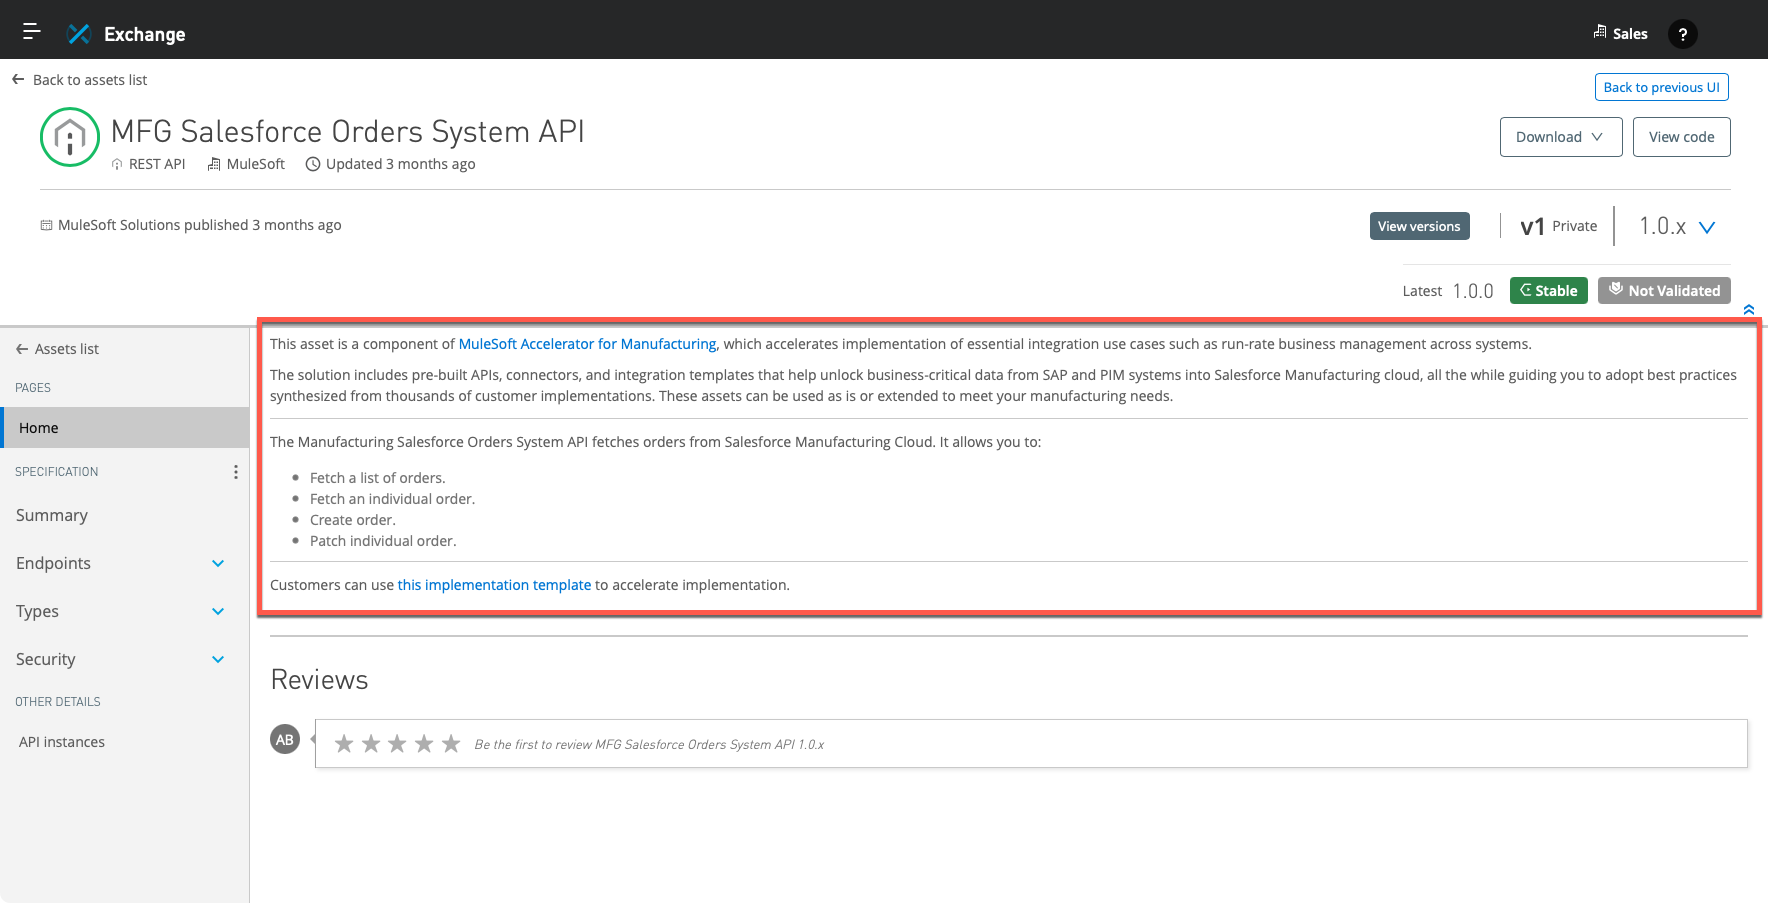Click the v1 Private label
1768x903 pixels.
pos(1559,226)
